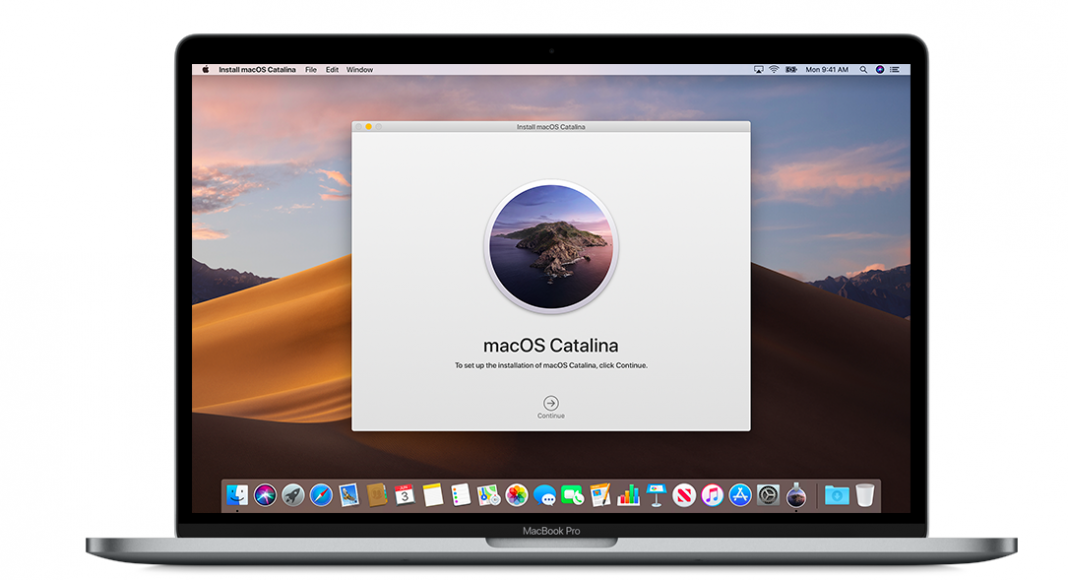This screenshot has height=580, width=1068.
Task: Open FaceTime icon in the Dock
Action: 572,495
